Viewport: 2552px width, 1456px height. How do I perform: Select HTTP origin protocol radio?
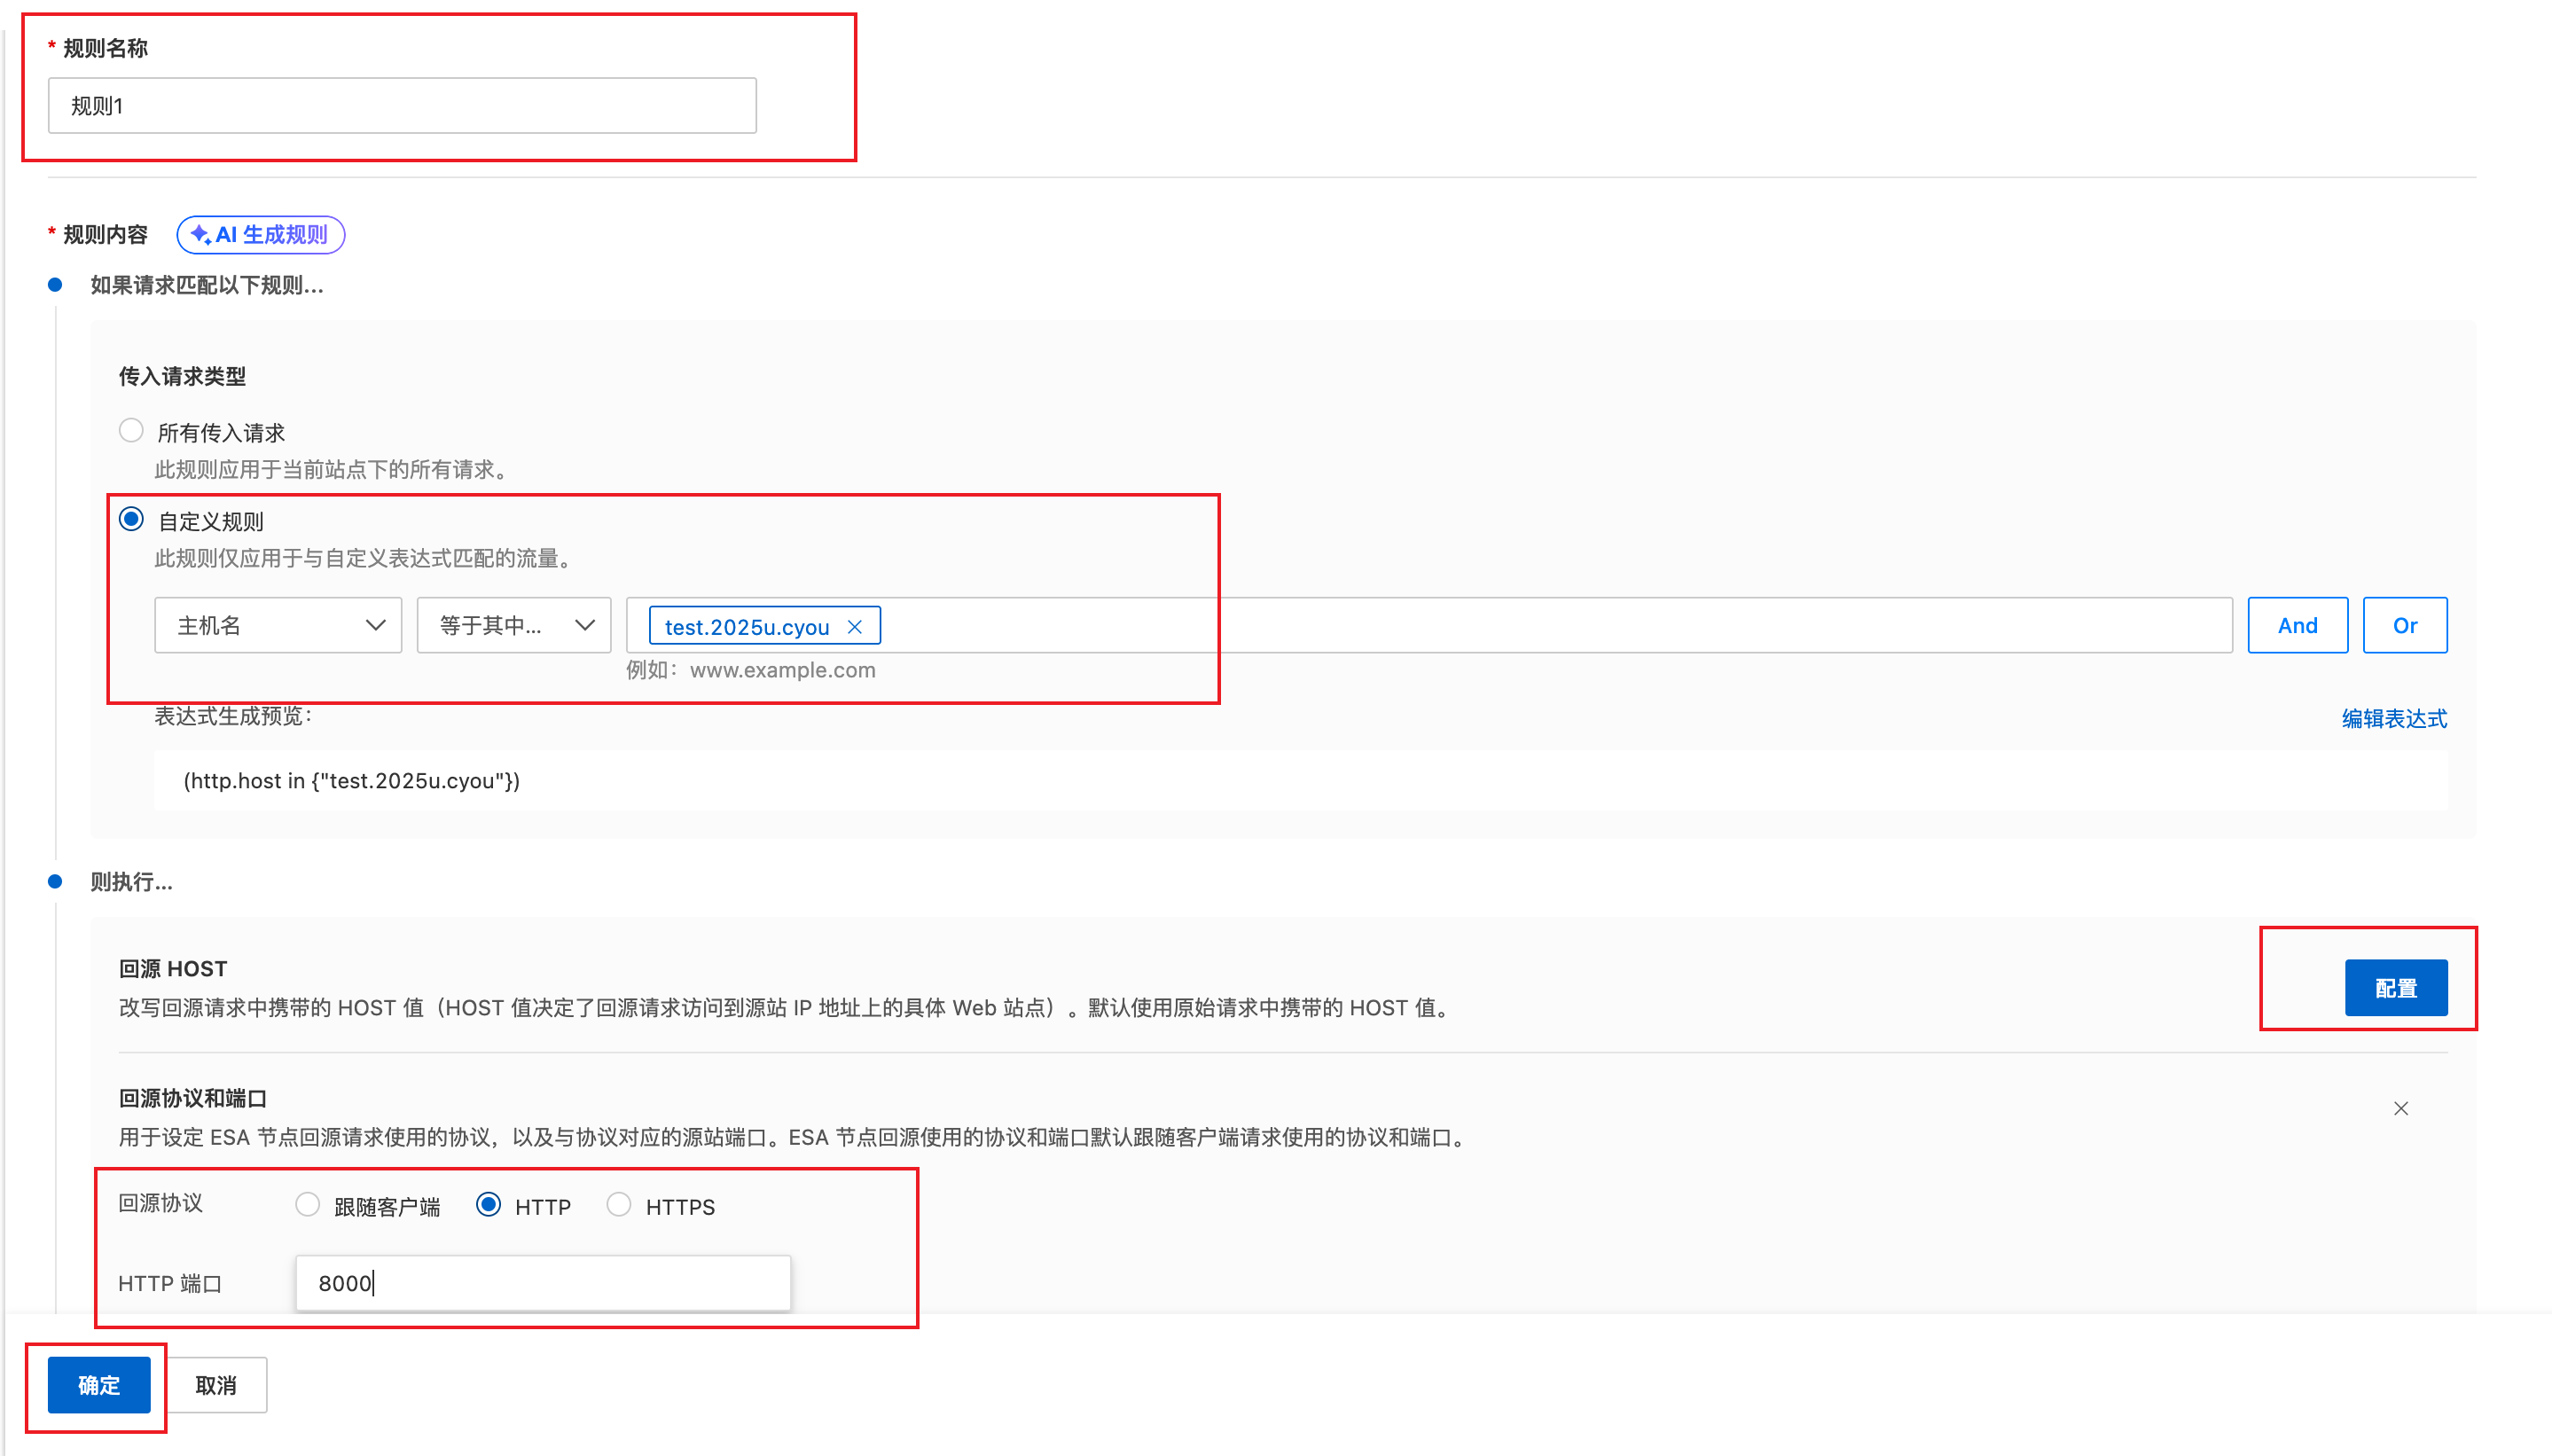[489, 1205]
